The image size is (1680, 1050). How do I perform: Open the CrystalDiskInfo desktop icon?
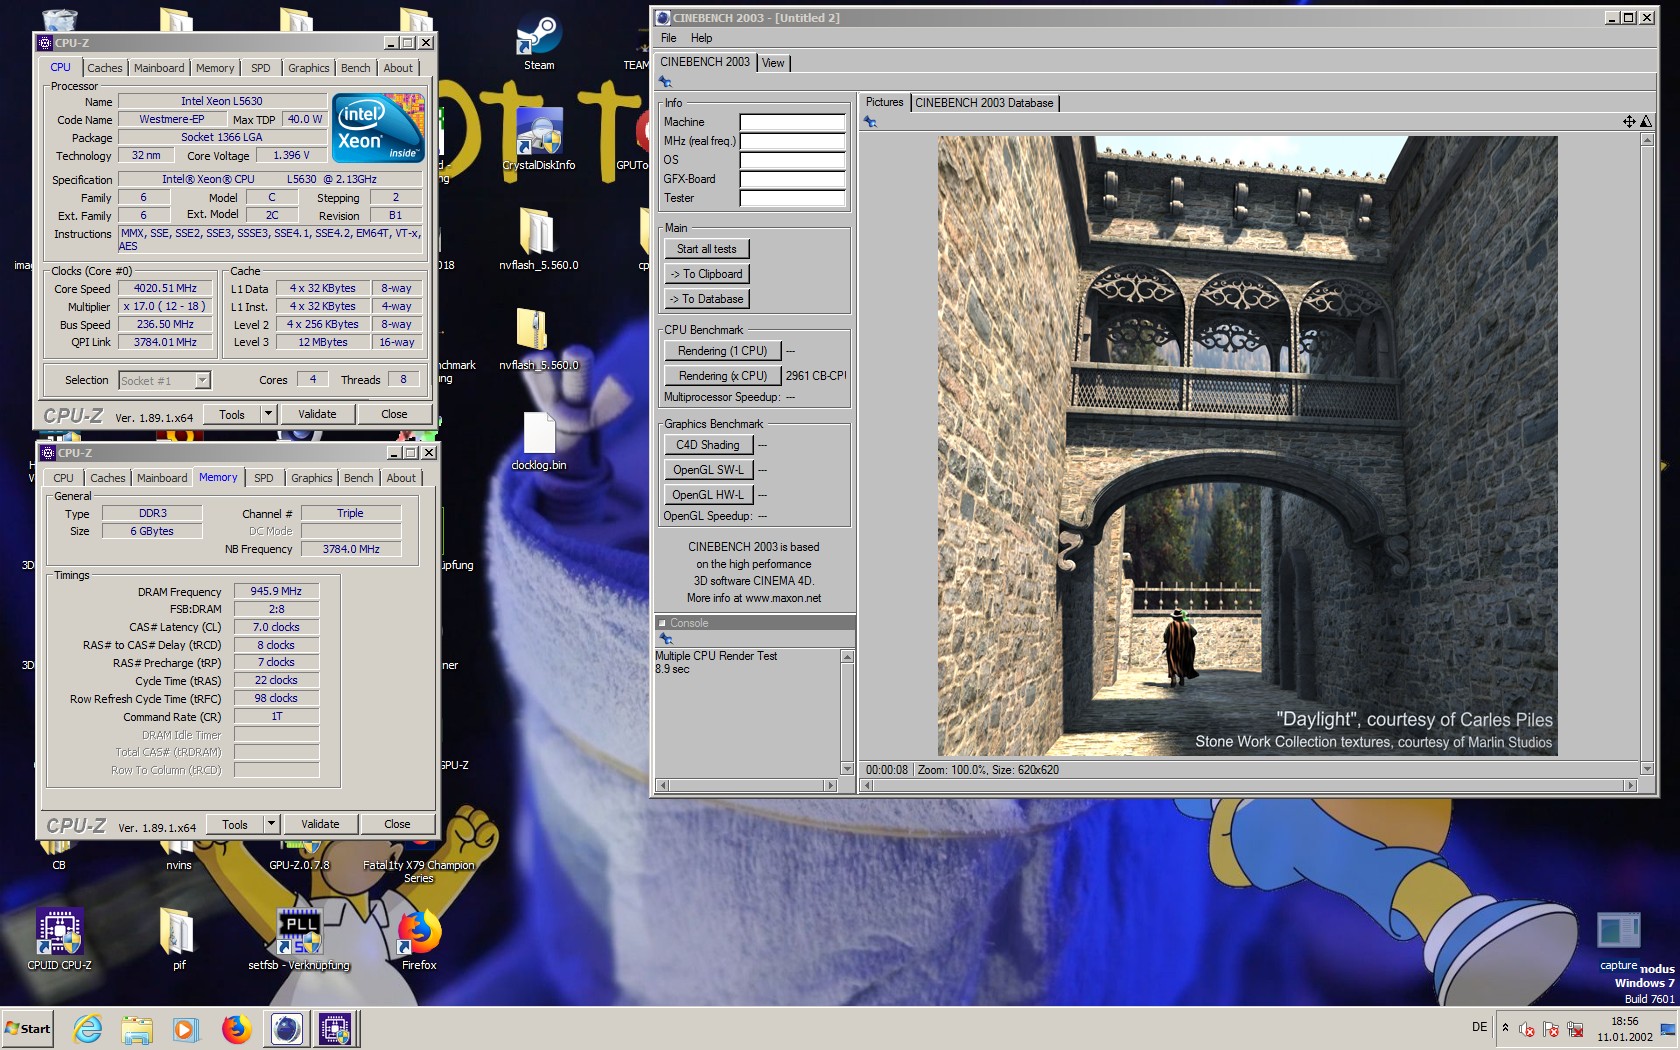pos(539,140)
